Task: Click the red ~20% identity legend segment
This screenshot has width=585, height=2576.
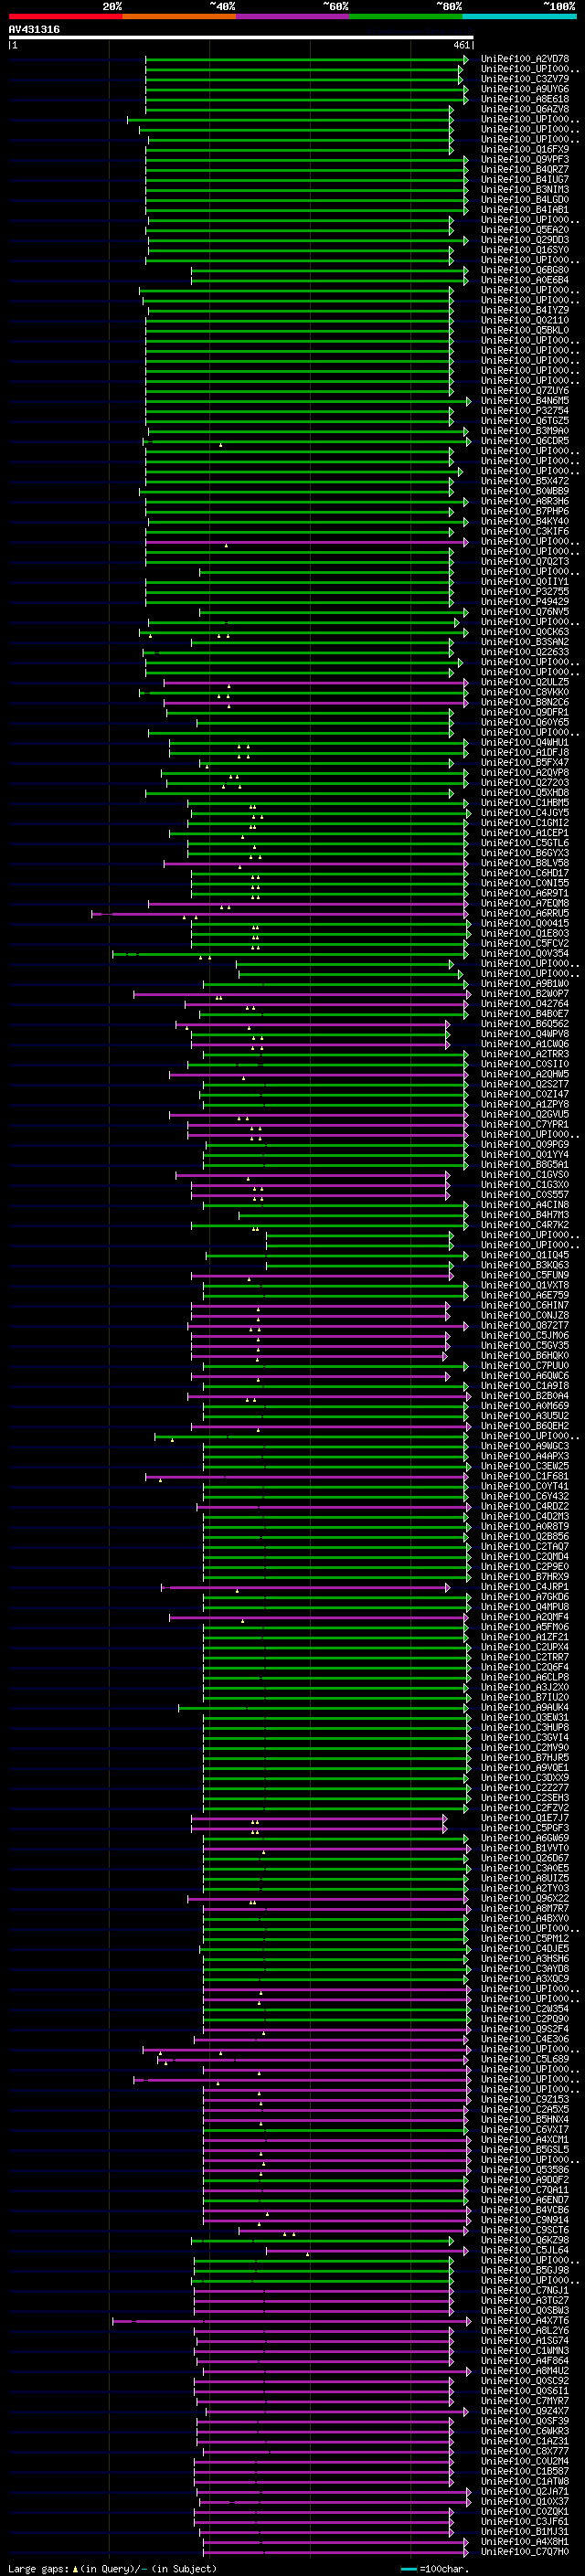Action: click(65, 16)
